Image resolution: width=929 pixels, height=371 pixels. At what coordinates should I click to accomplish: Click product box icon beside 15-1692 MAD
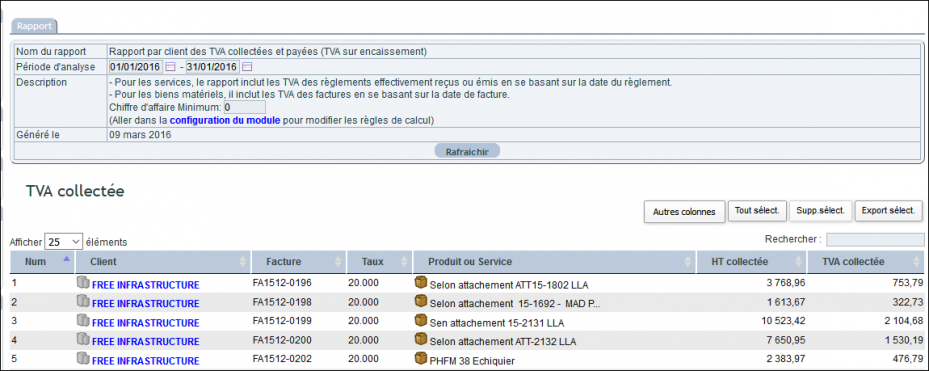[x=421, y=302]
